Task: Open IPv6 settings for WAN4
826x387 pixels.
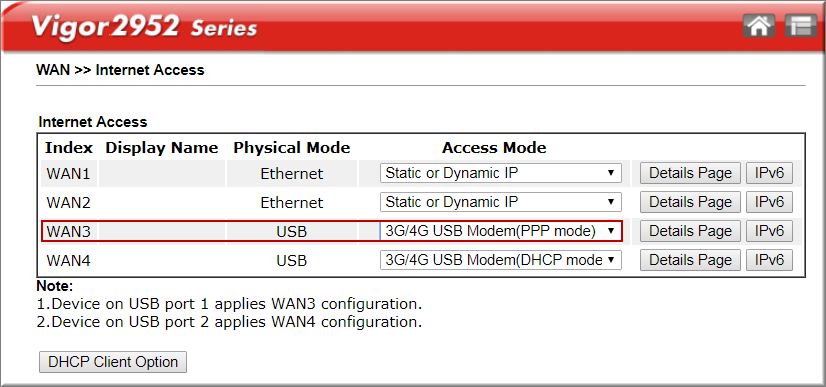Action: tap(769, 260)
